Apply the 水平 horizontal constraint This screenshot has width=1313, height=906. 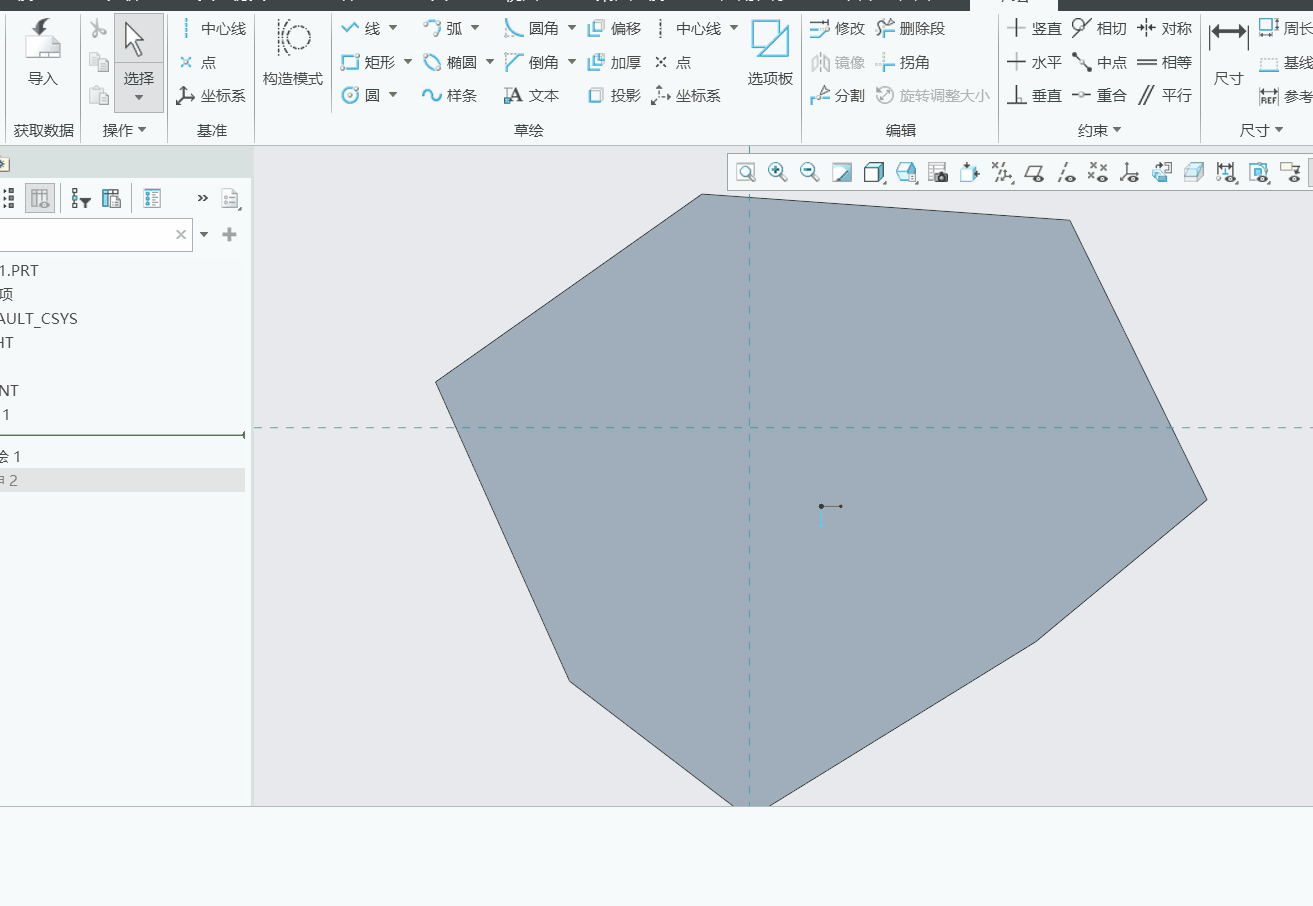1034,62
